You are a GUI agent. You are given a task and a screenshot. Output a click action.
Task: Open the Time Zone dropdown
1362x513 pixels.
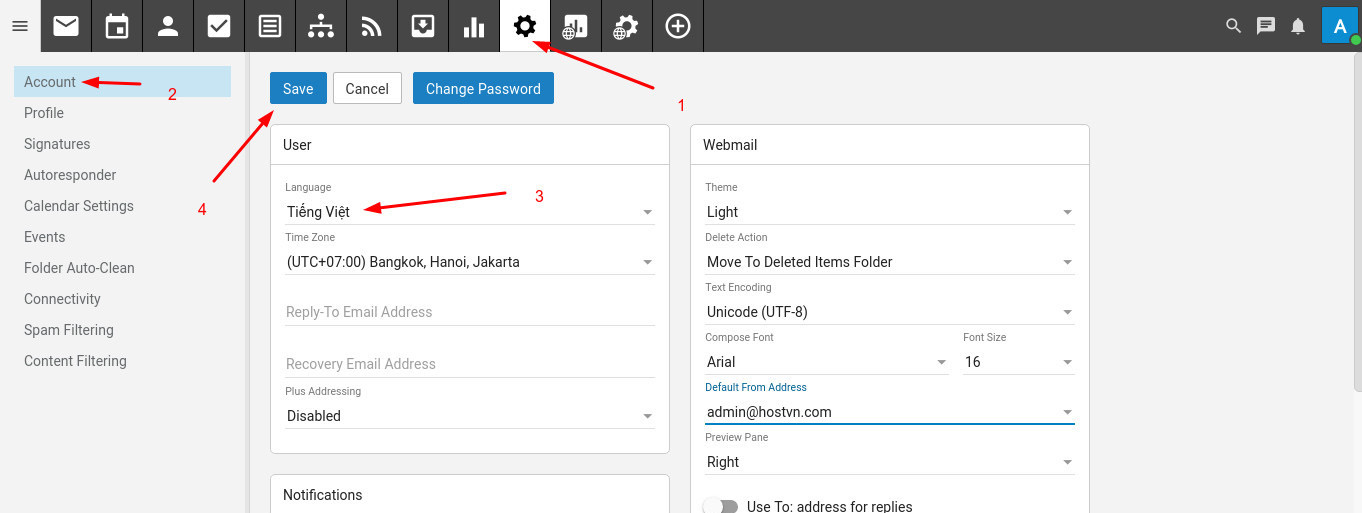(469, 262)
